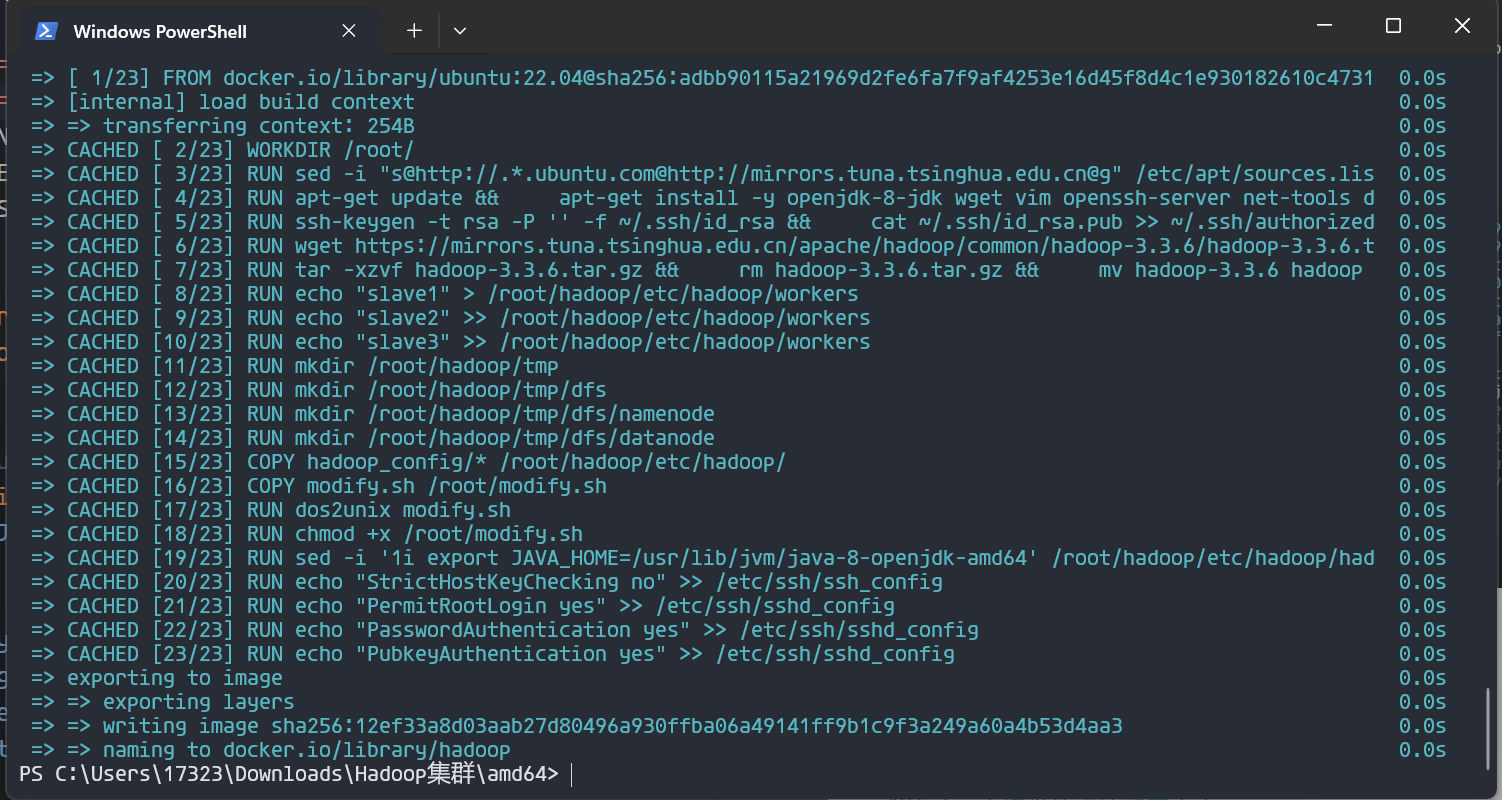This screenshot has width=1502, height=800.
Task: Select the Windows PowerShell tab
Action: [160, 32]
